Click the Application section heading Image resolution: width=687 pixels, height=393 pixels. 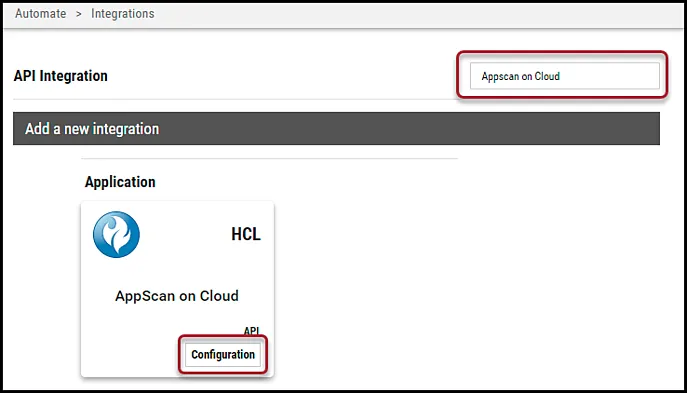click(120, 182)
